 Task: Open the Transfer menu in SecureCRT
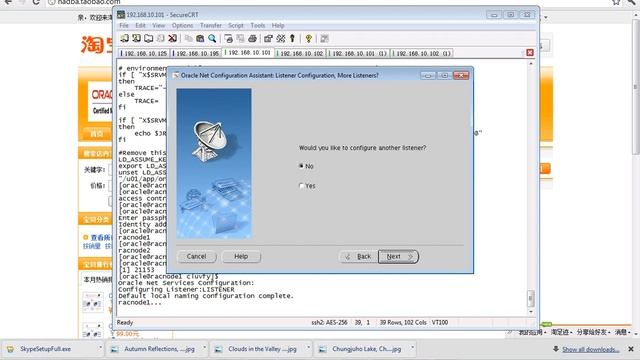(x=211, y=25)
